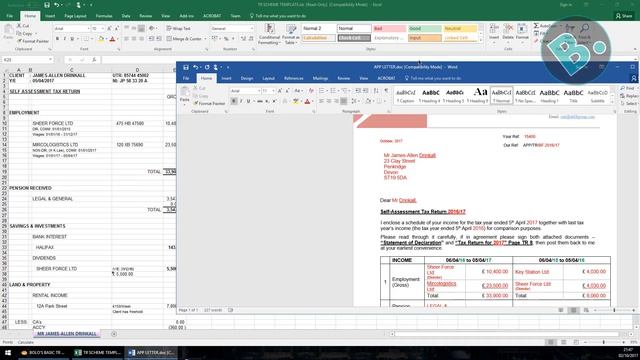The width and height of the screenshot is (640, 360).
Task: Open Excel number format General dropdown
Action: pyautogui.click(x=251, y=29)
